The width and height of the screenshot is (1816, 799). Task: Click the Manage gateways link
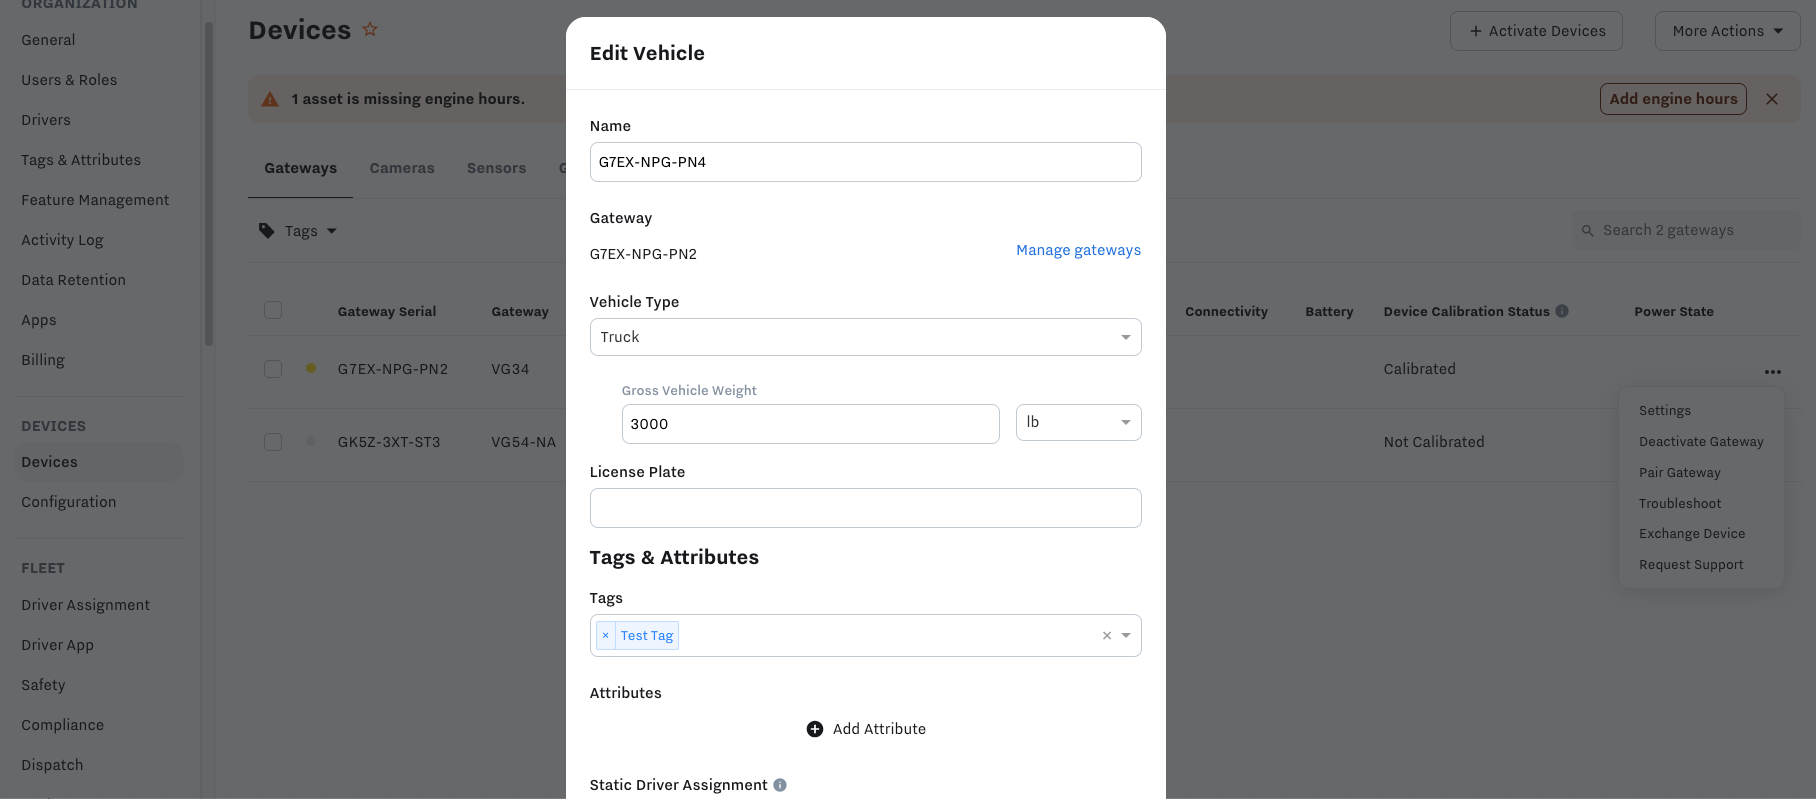(x=1078, y=250)
